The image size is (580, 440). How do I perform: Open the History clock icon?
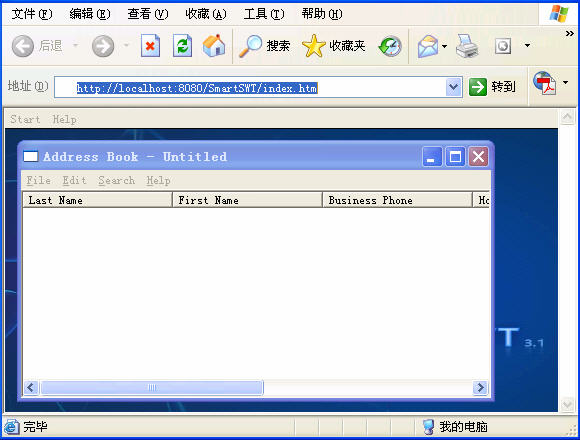(390, 46)
